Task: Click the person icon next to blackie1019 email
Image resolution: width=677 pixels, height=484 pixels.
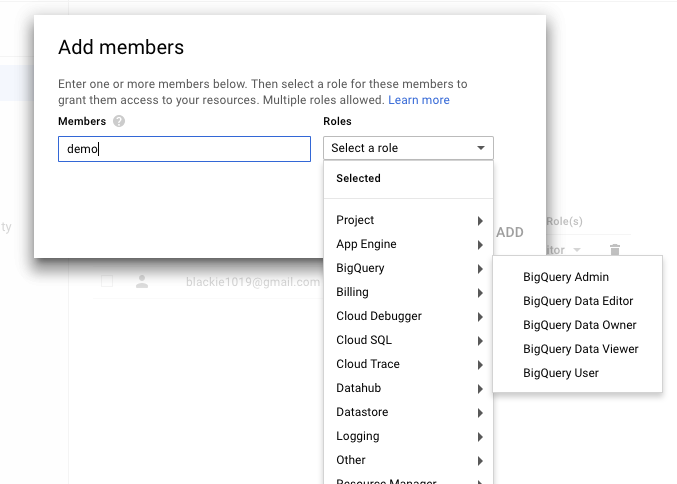Action: 142,282
